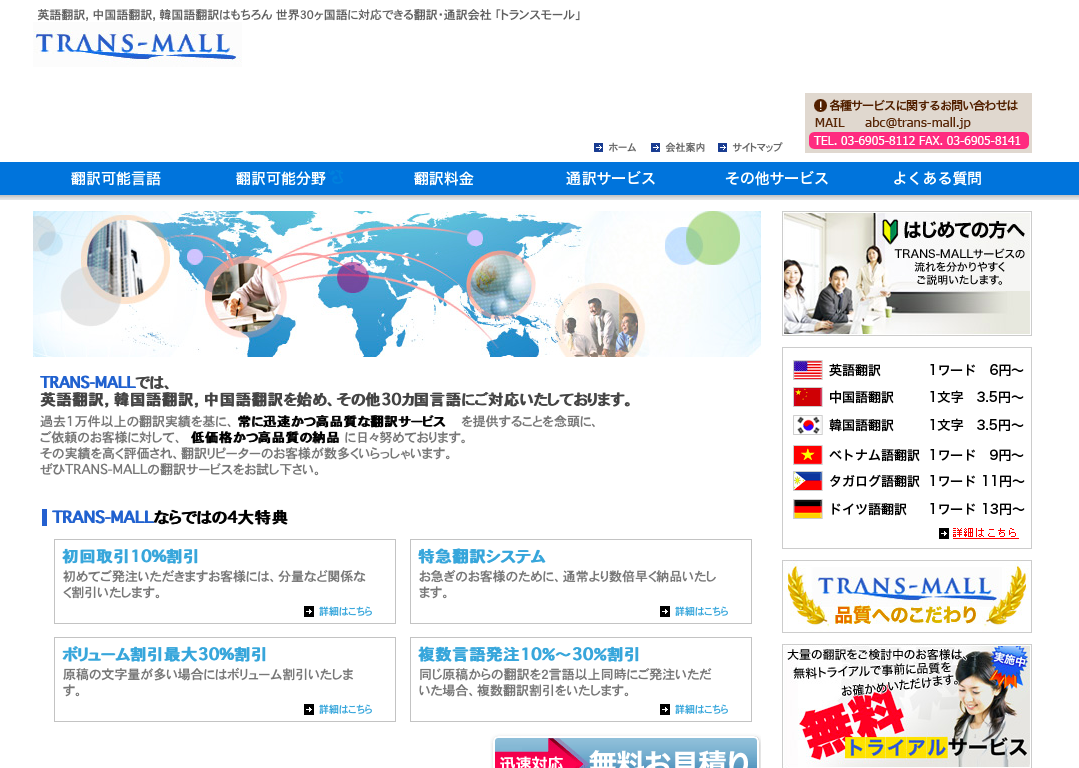
Task: Click the red 詳細はこちら price link
Action: [985, 533]
